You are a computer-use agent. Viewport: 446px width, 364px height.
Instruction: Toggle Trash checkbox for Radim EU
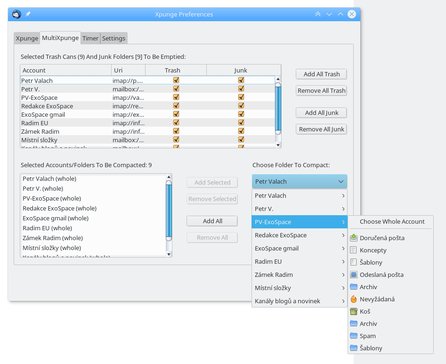point(176,123)
